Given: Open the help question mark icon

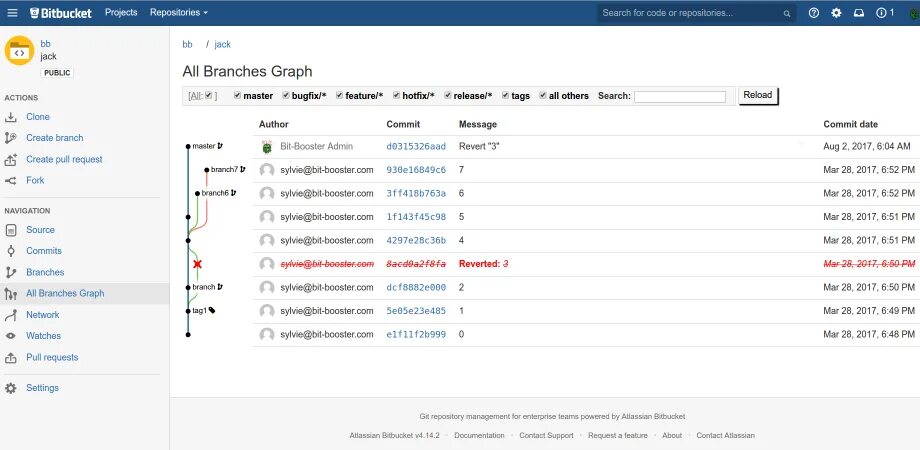Looking at the screenshot, I should [814, 12].
